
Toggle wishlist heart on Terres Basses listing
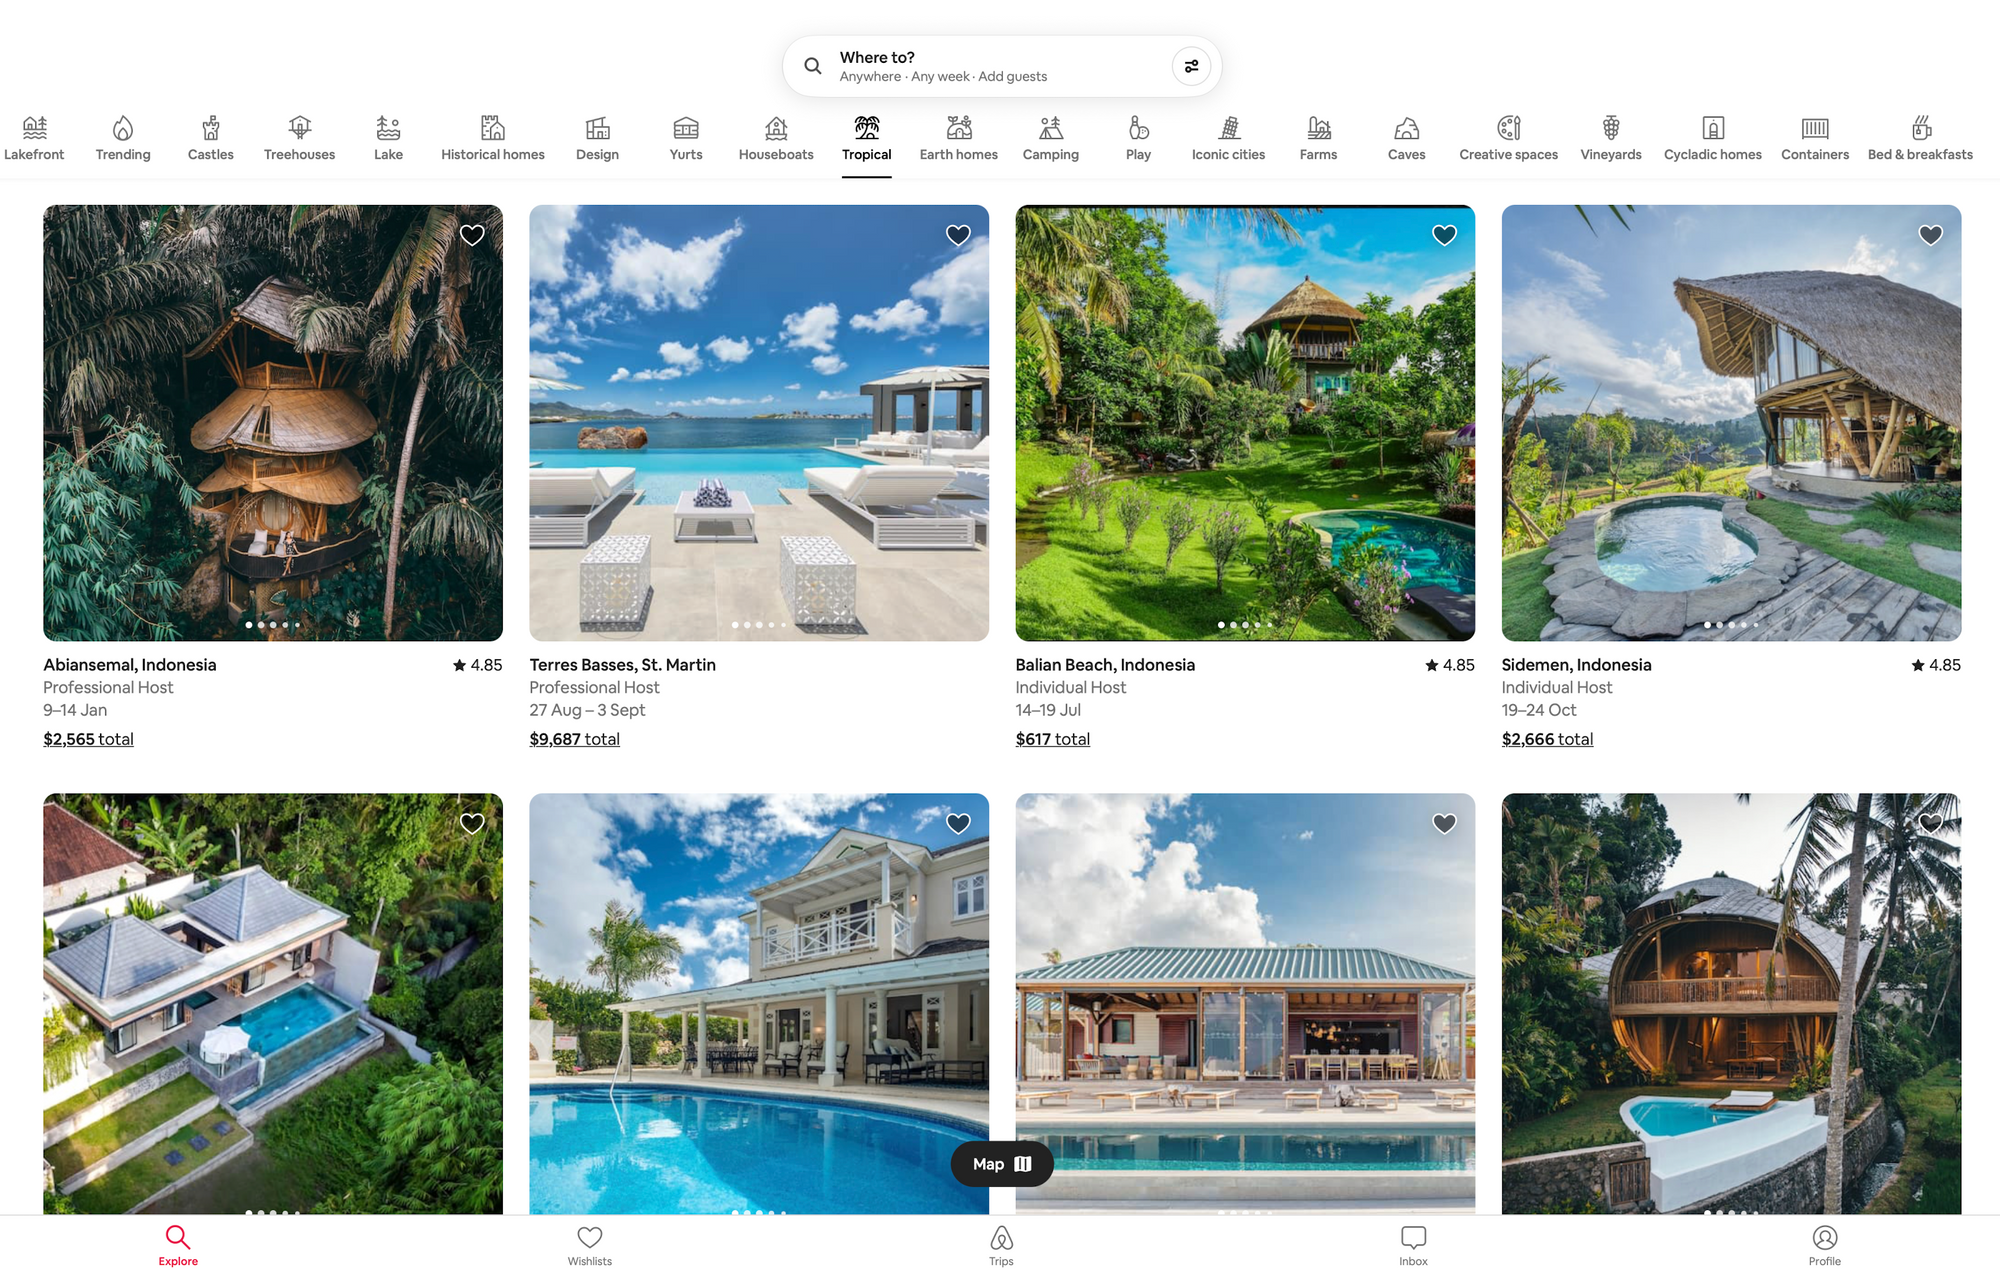[958, 233]
